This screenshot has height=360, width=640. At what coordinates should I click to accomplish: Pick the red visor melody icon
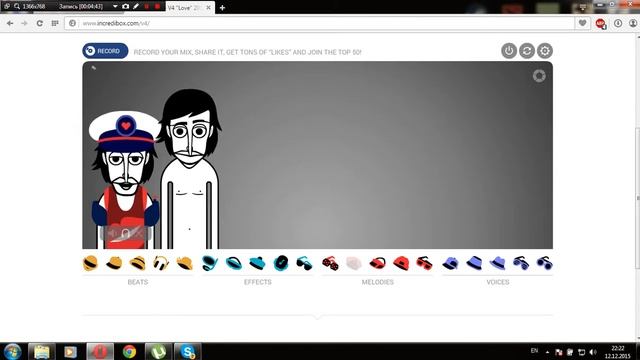pos(377,263)
